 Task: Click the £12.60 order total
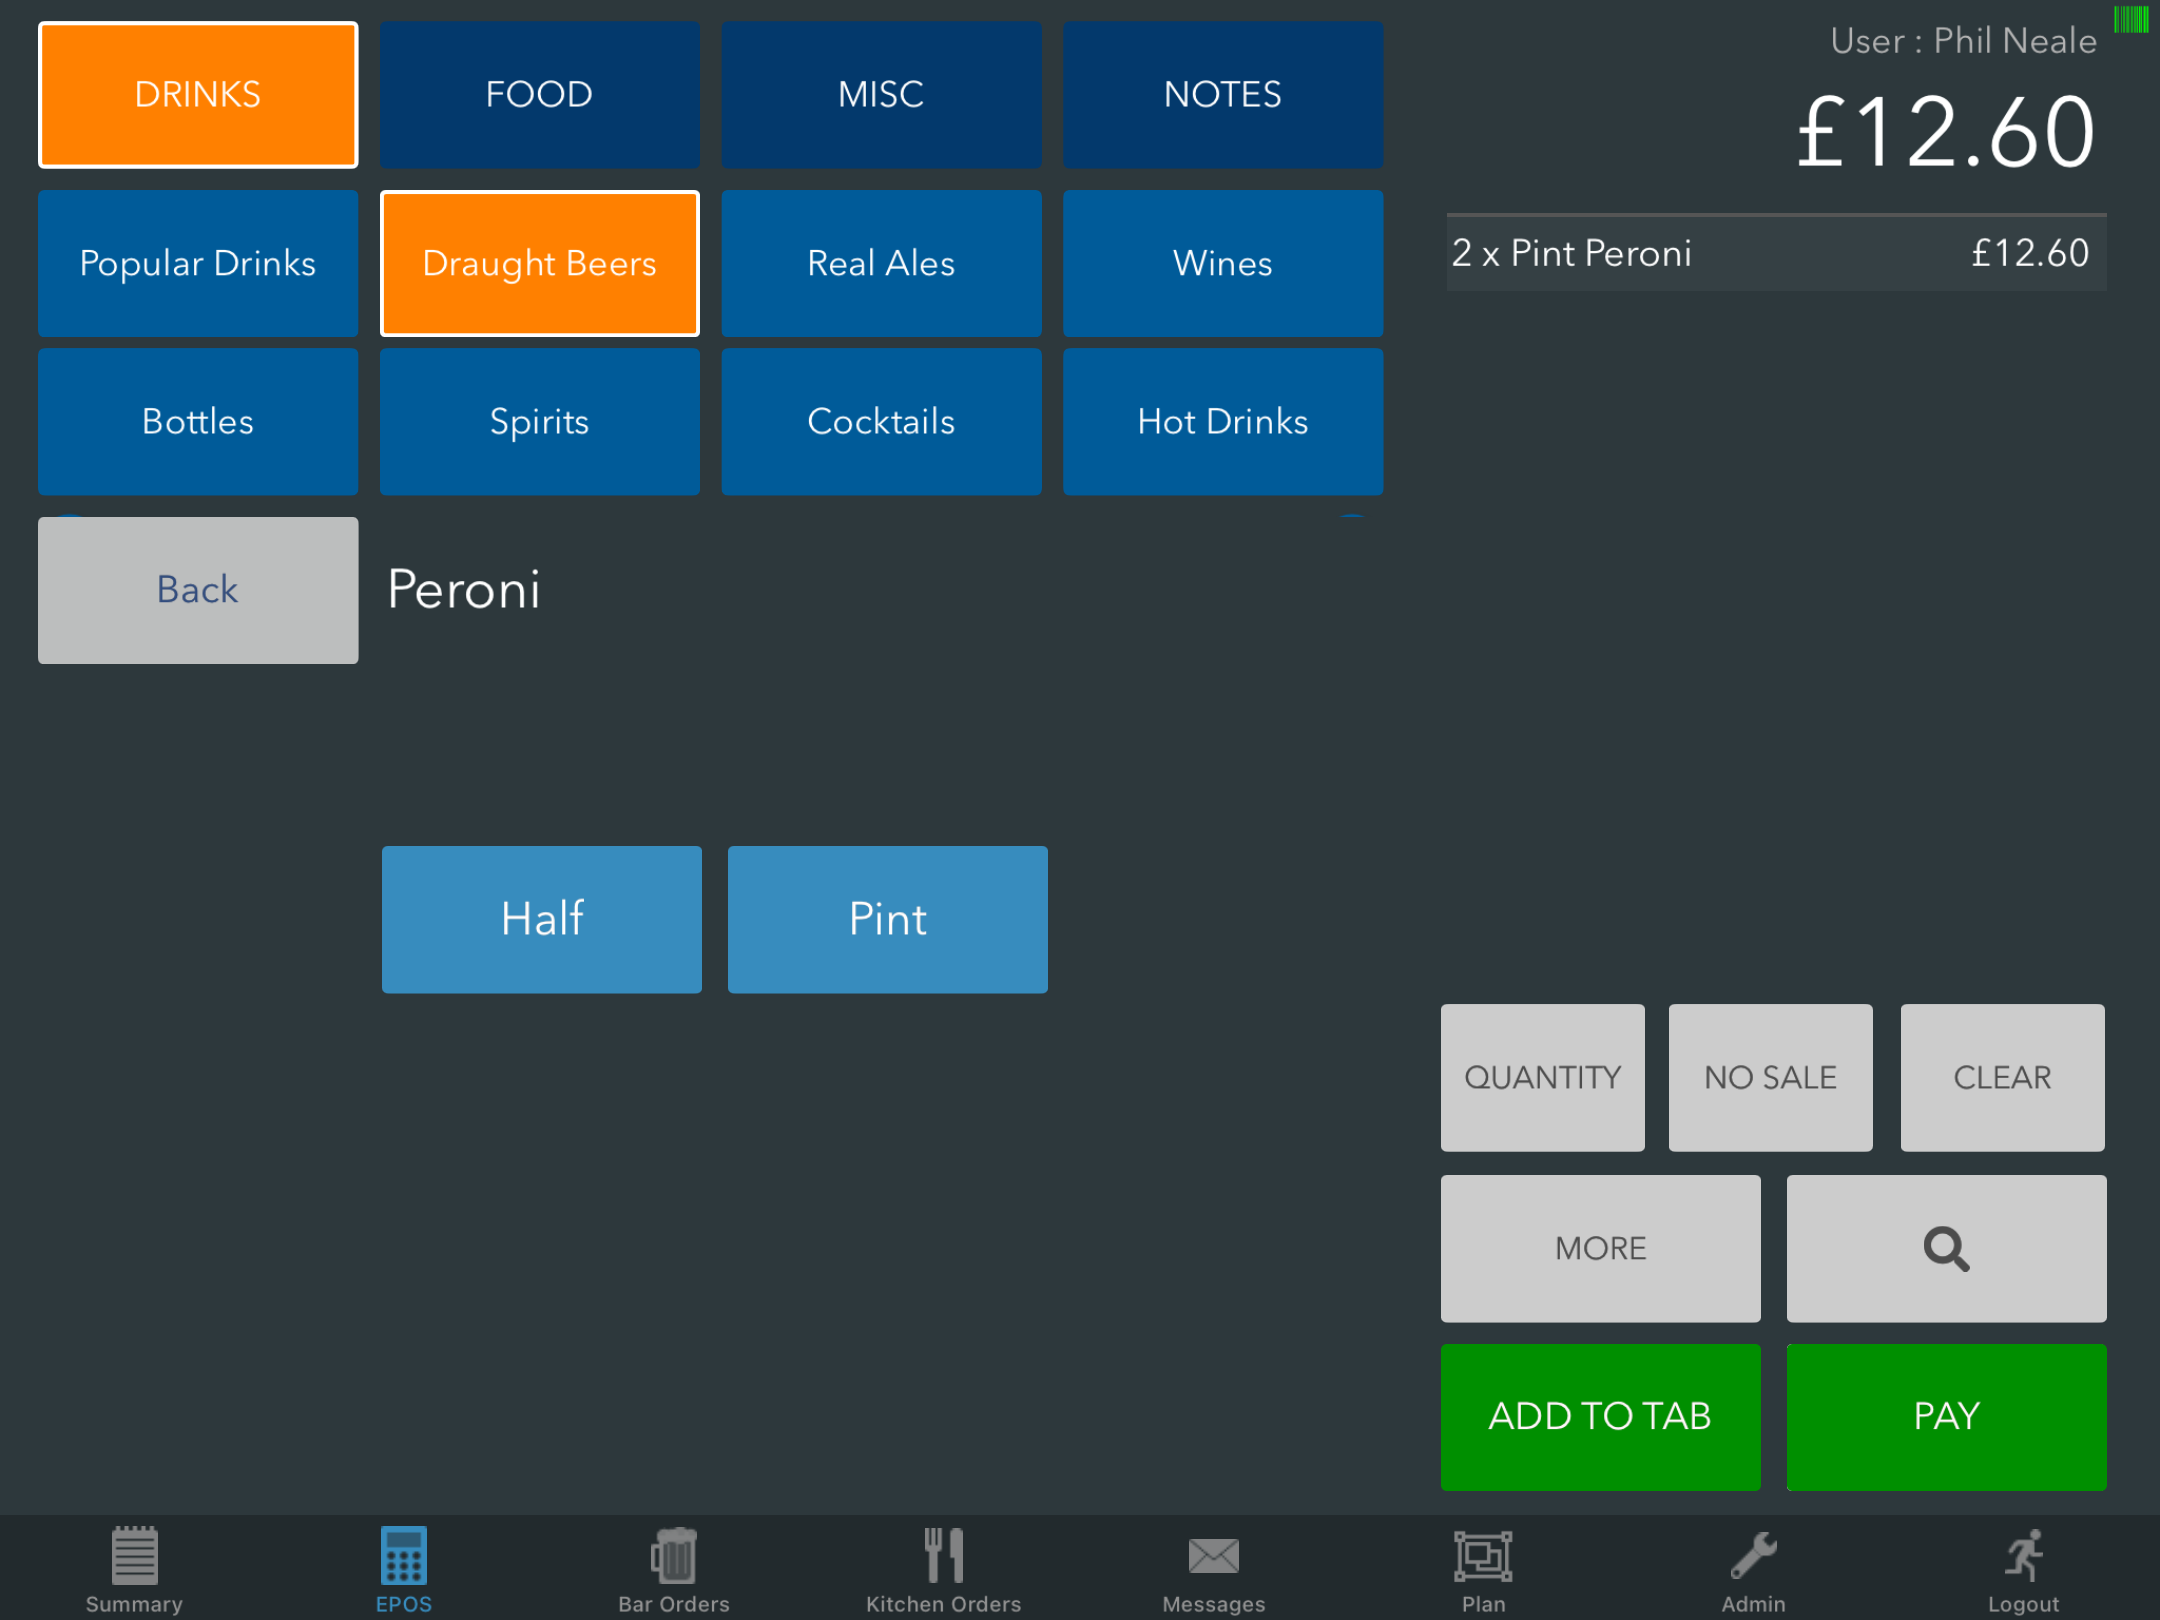tap(1945, 132)
